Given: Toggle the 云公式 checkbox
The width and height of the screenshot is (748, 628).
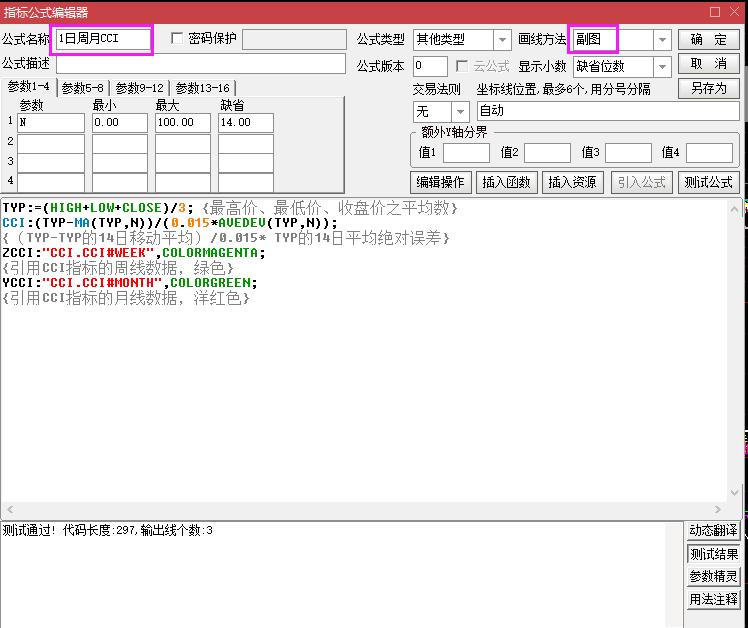Looking at the screenshot, I should [462, 66].
